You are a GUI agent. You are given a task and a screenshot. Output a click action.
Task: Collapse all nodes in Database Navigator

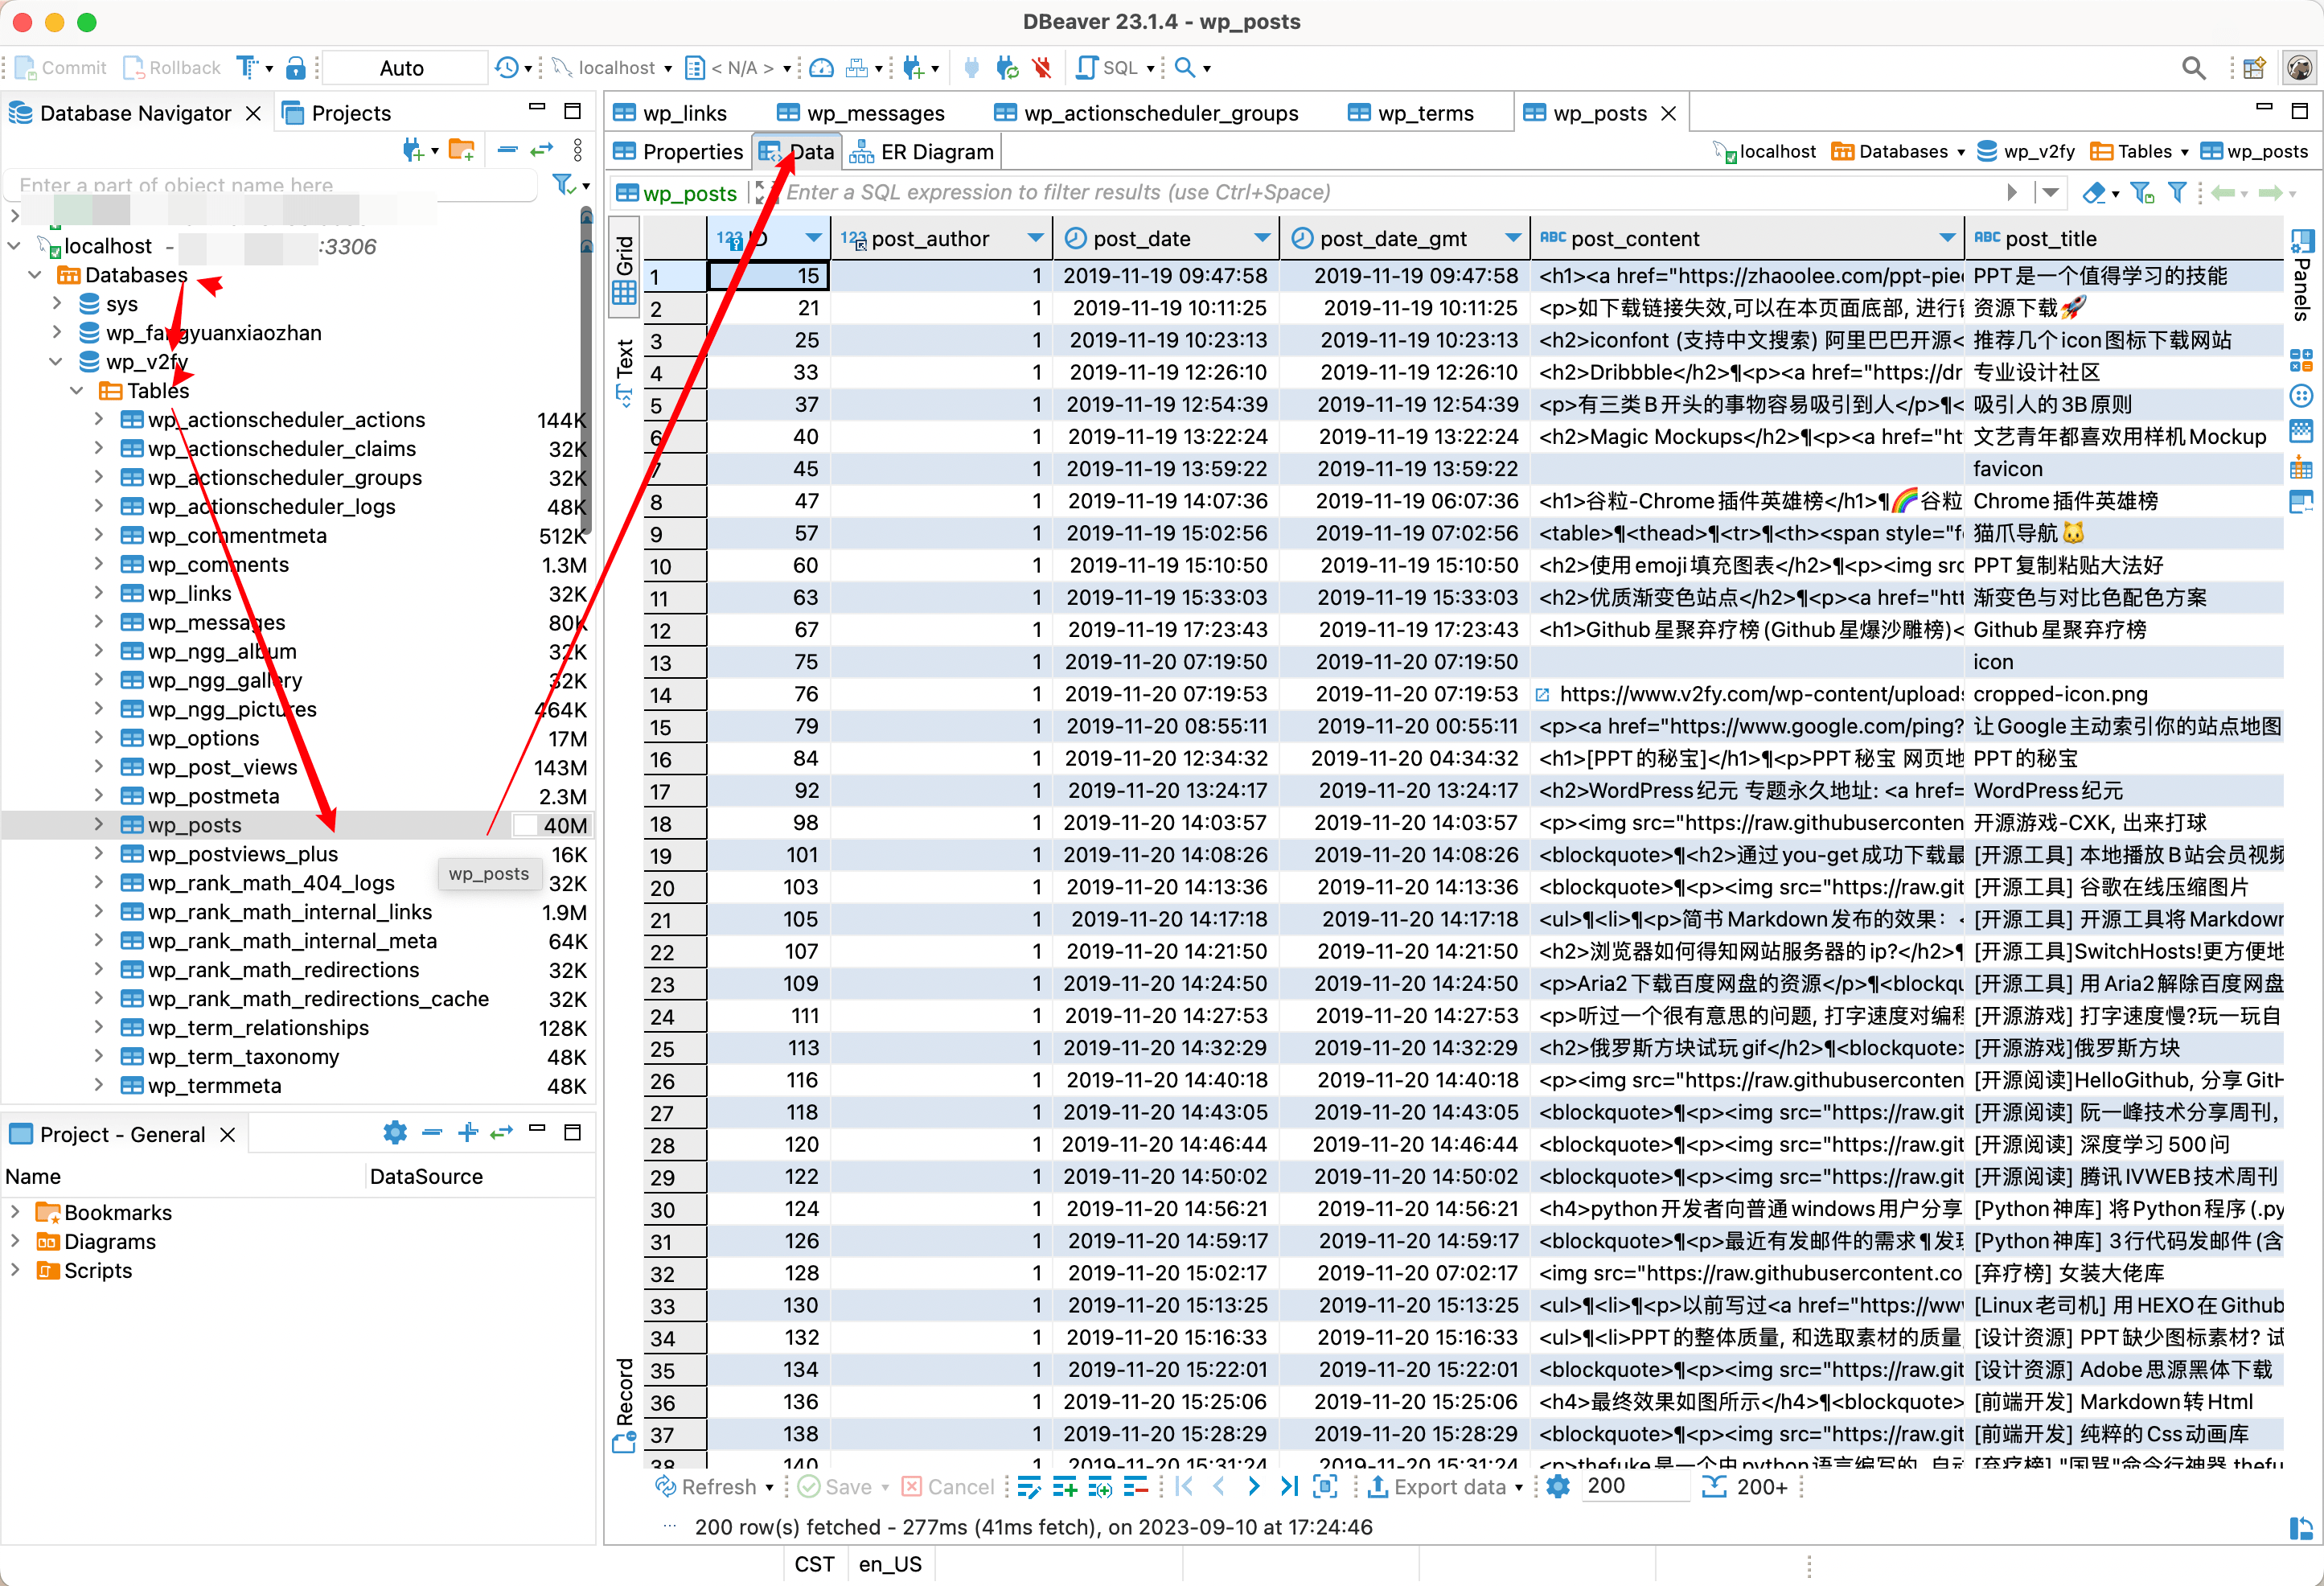coord(507,150)
